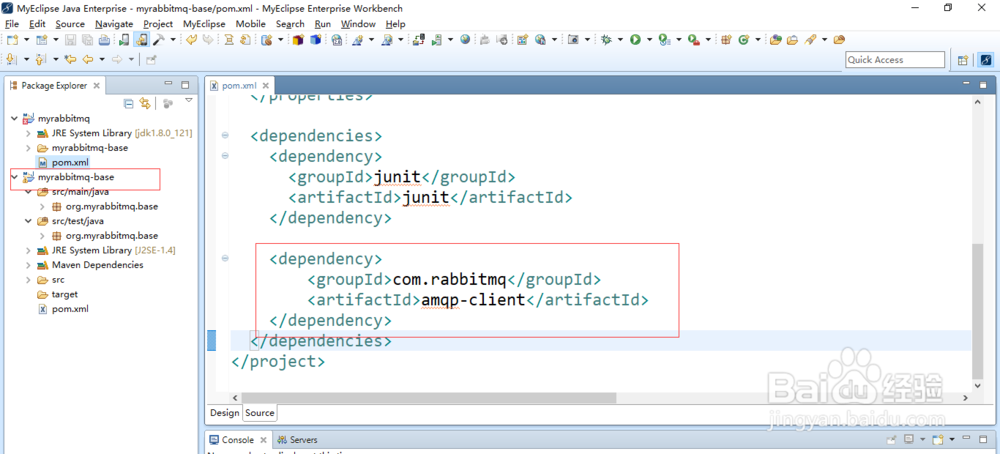Select pom.xml under the myrabbitmq project
1000x454 pixels.
(70, 163)
